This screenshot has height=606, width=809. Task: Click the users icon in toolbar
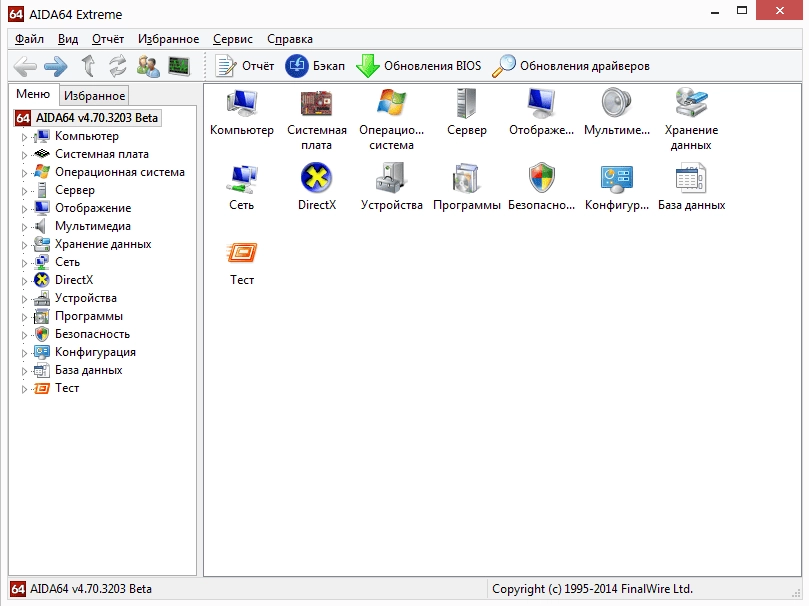click(148, 66)
